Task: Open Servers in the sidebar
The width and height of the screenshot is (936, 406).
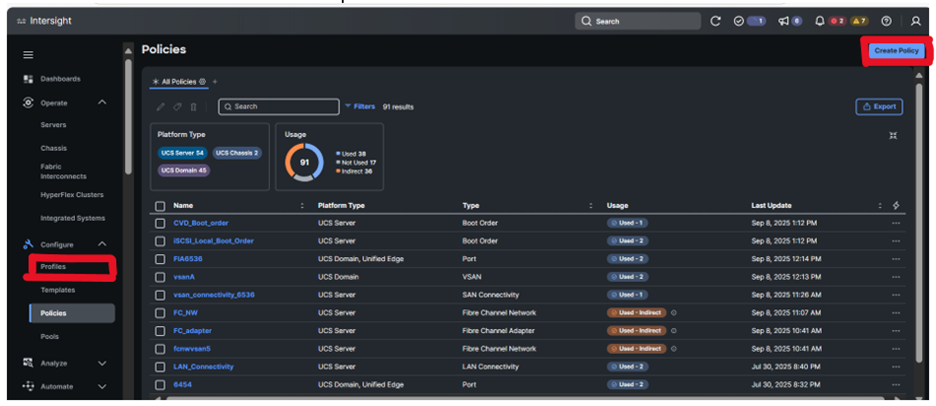Action: point(53,125)
